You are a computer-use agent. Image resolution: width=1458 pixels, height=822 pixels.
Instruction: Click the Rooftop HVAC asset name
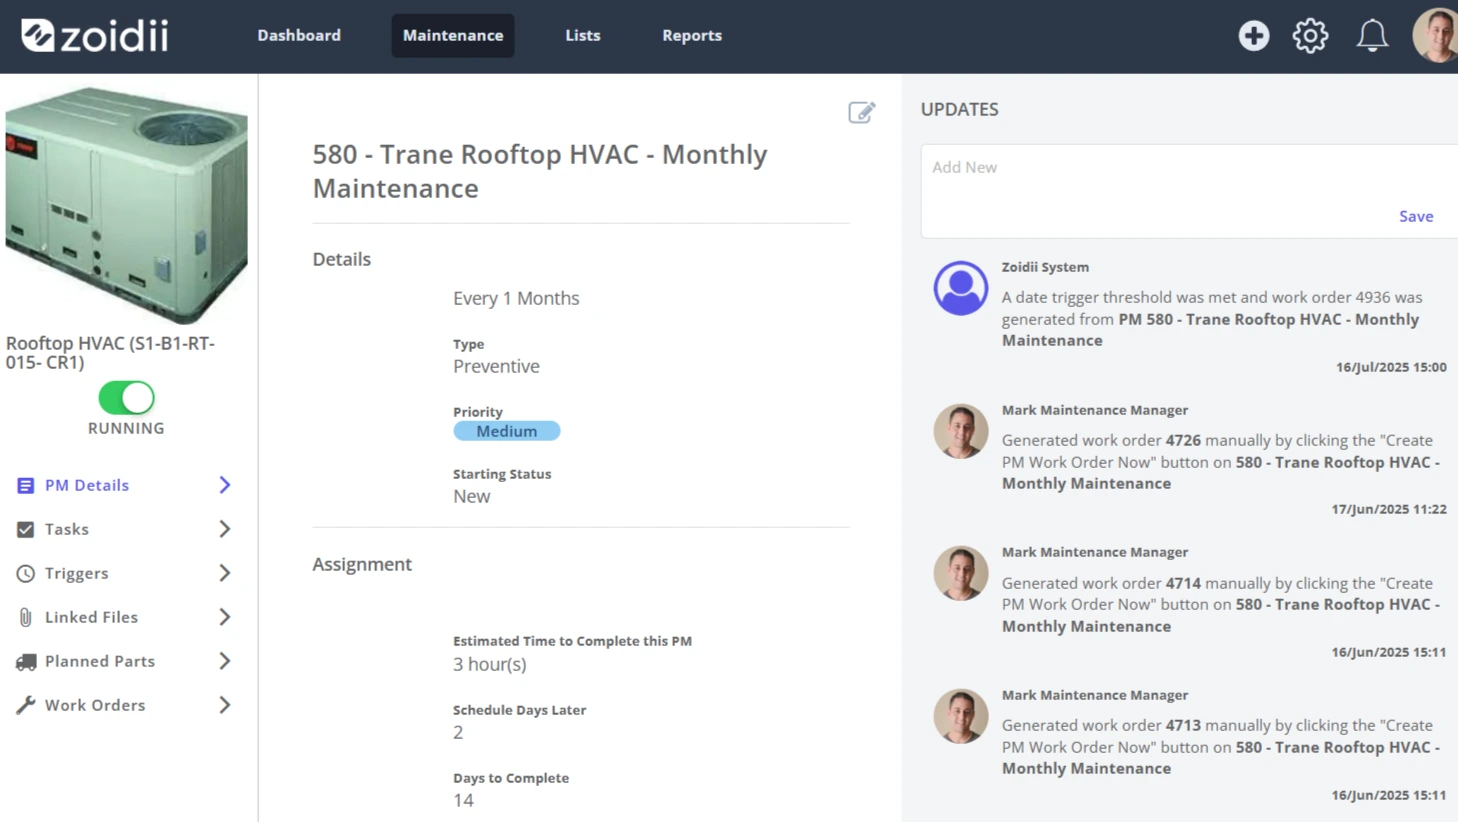click(x=110, y=353)
